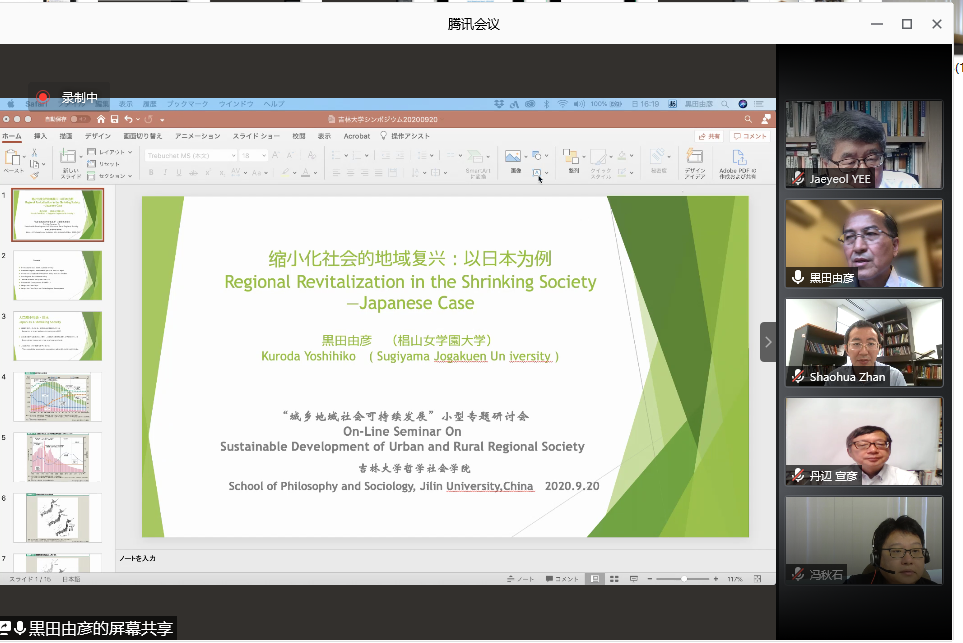
Task: Open the Design ribbon tab
Action: pos(98,136)
